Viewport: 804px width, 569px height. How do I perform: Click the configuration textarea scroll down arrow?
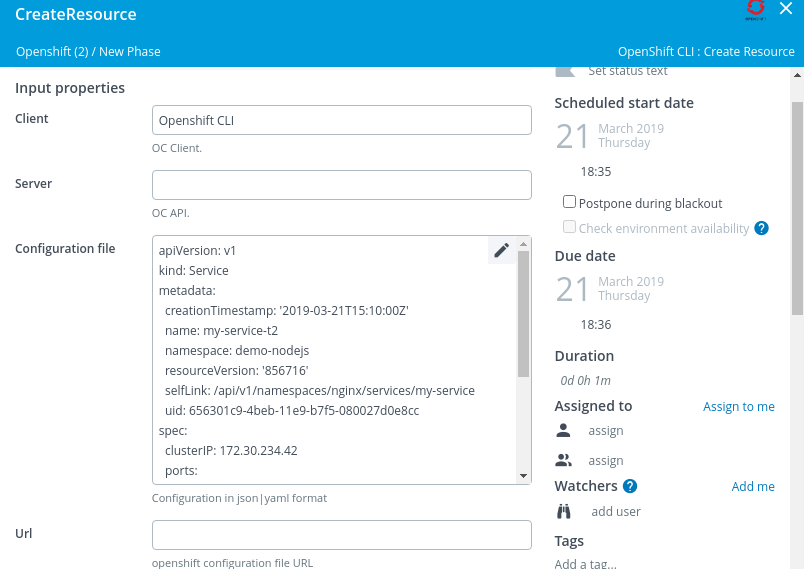click(523, 476)
